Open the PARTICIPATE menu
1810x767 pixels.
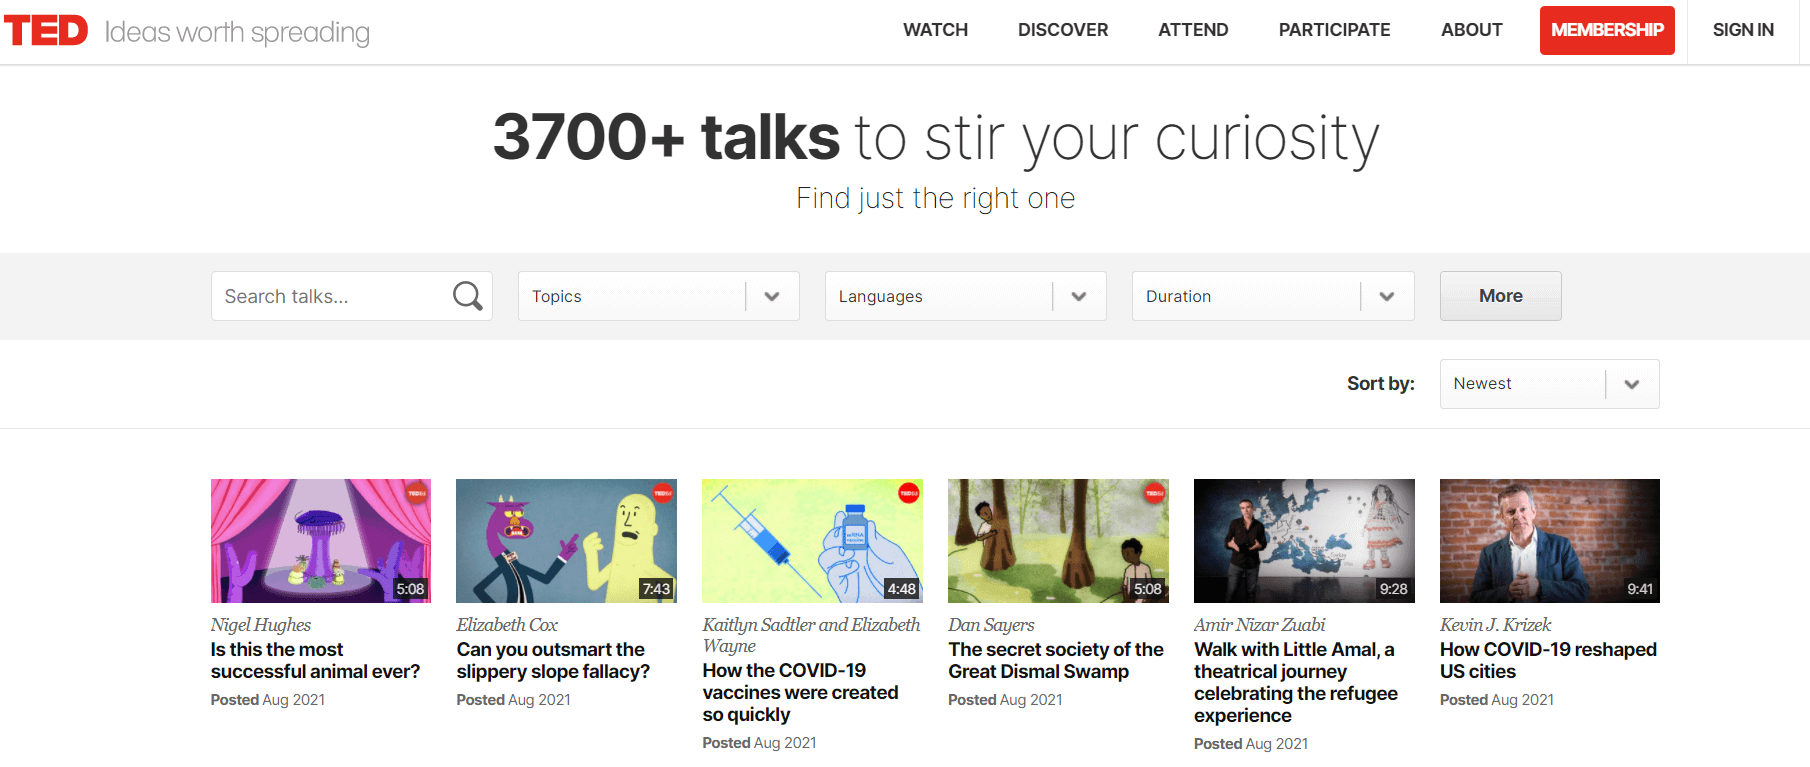[1334, 30]
